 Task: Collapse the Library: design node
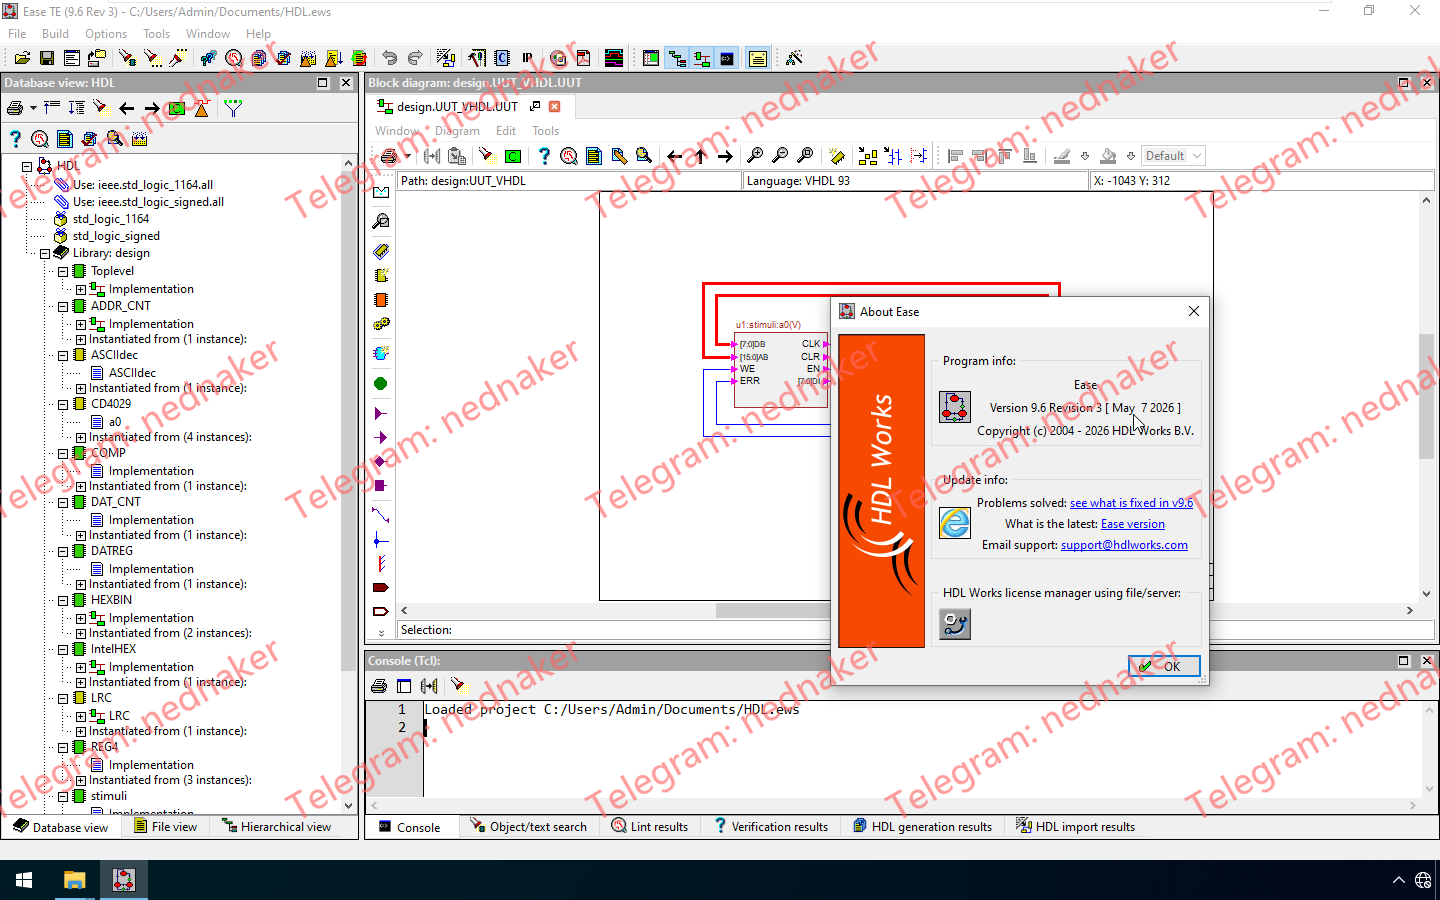pyautogui.click(x=45, y=254)
